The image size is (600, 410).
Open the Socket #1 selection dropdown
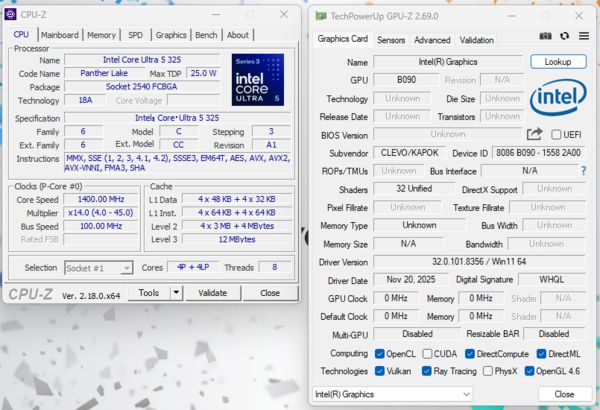(99, 268)
